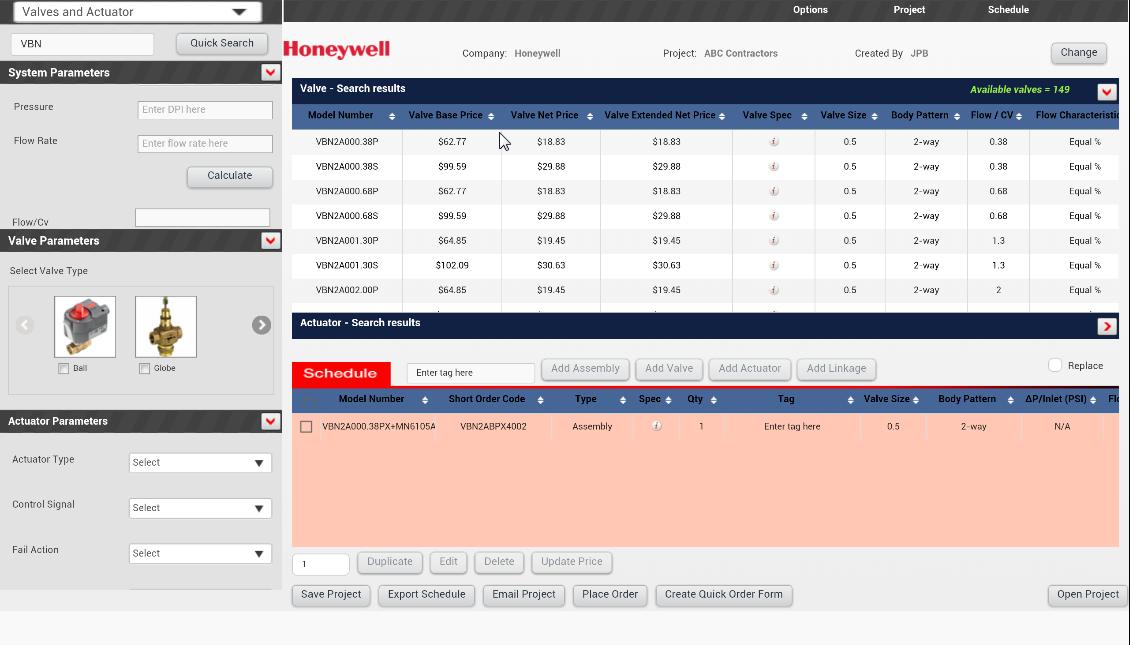Screen dimensions: 1130x645
Task: Enable the Ball valve type checkbox
Action: (x=64, y=369)
